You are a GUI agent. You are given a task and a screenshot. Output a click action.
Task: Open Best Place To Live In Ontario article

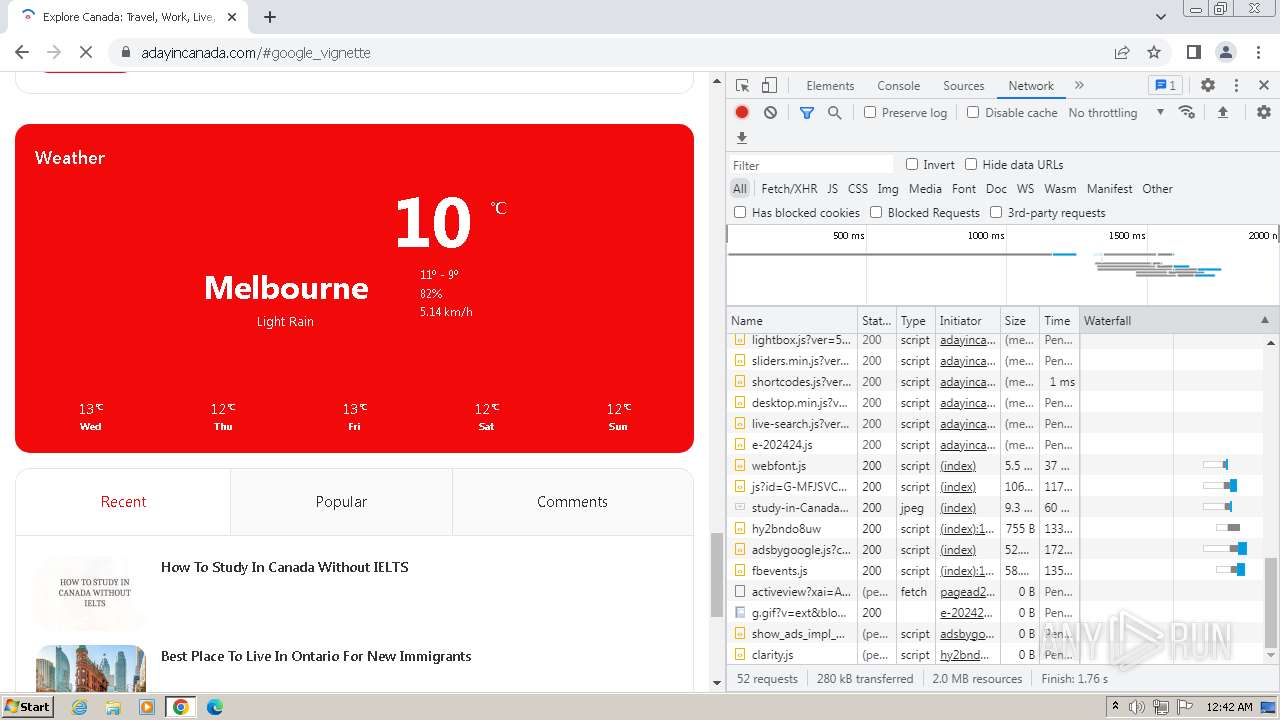[x=316, y=656]
